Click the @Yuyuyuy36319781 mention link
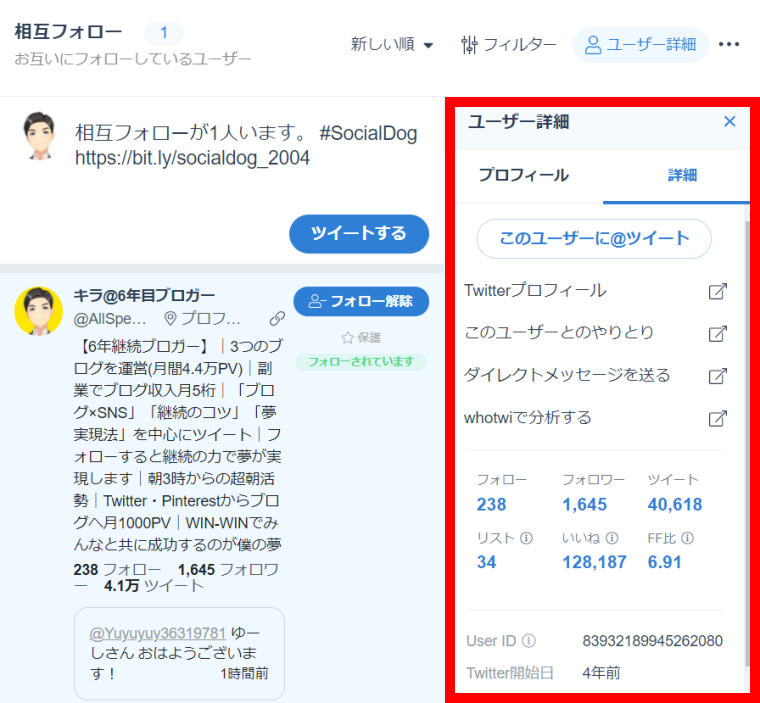 (x=157, y=633)
